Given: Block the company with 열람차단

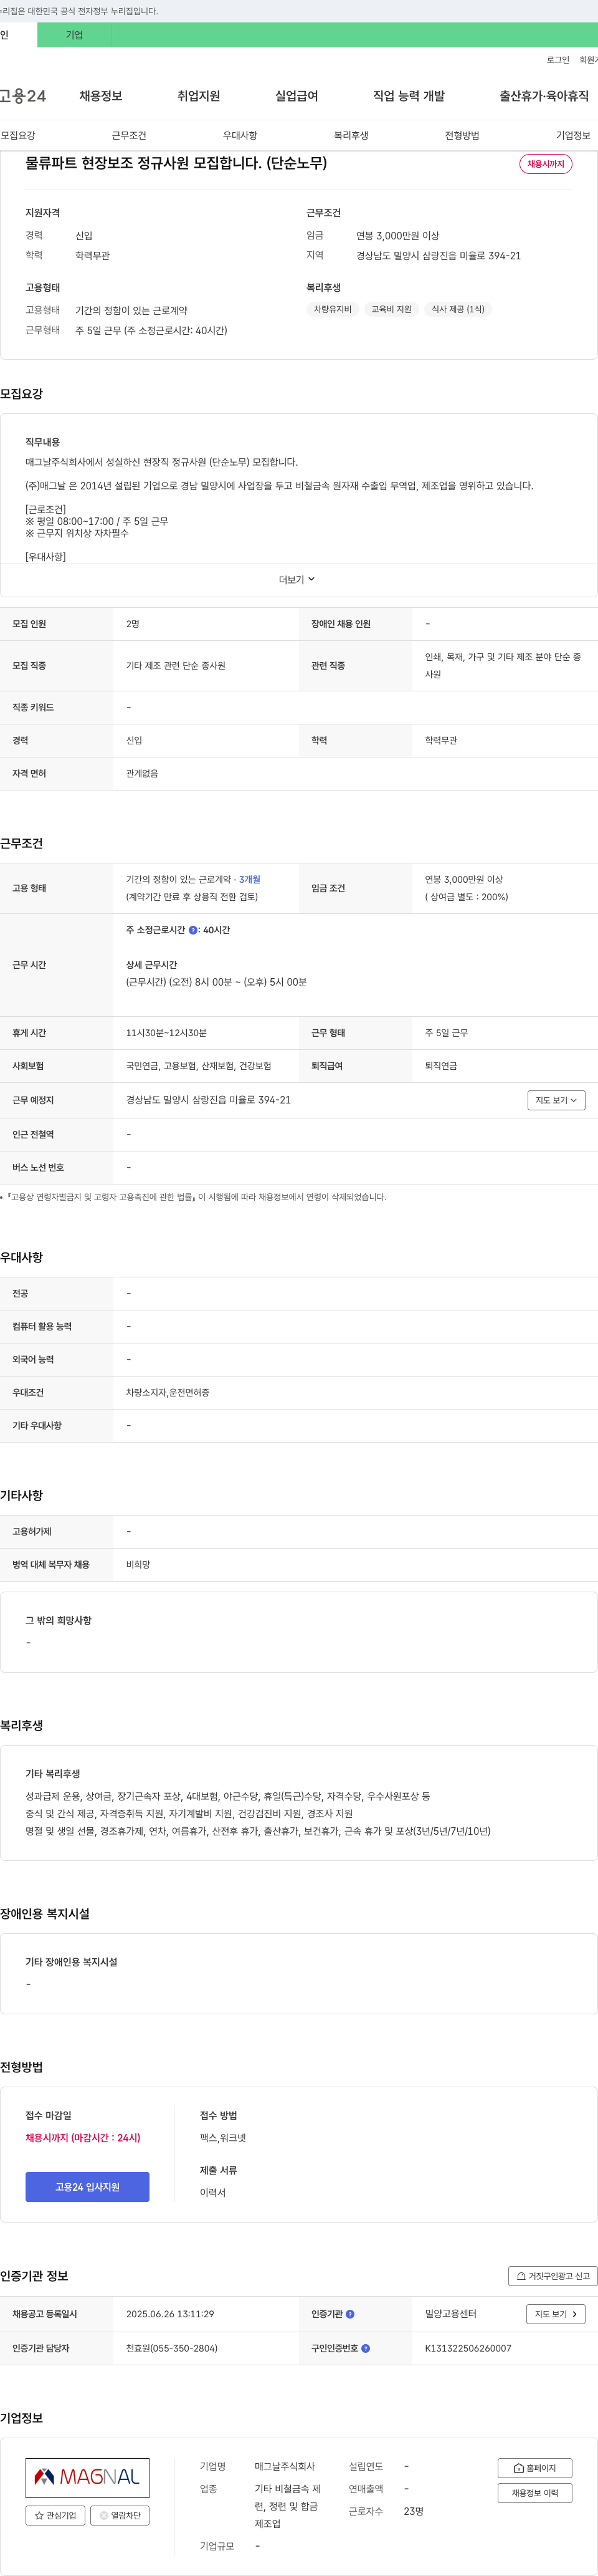Looking at the screenshot, I should [x=120, y=2515].
